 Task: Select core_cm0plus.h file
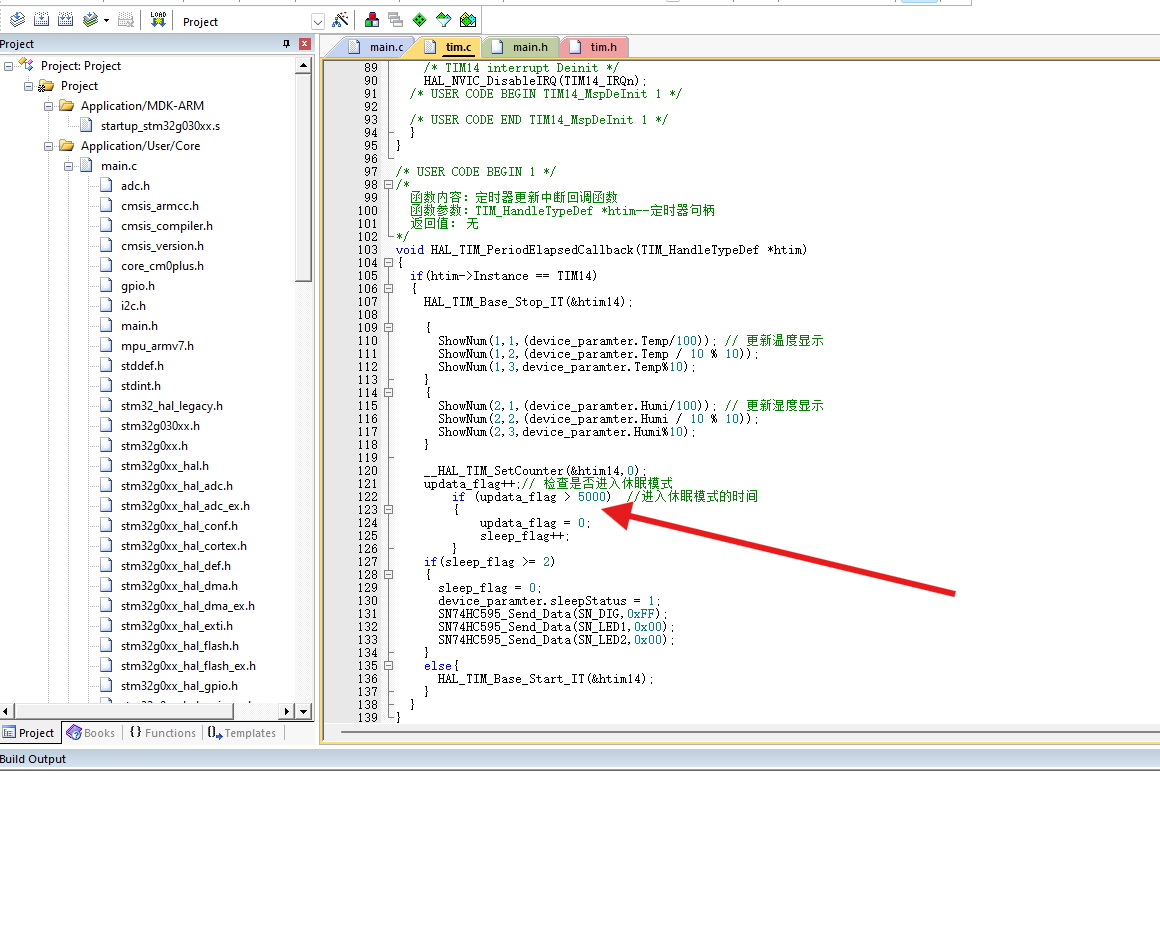(162, 266)
